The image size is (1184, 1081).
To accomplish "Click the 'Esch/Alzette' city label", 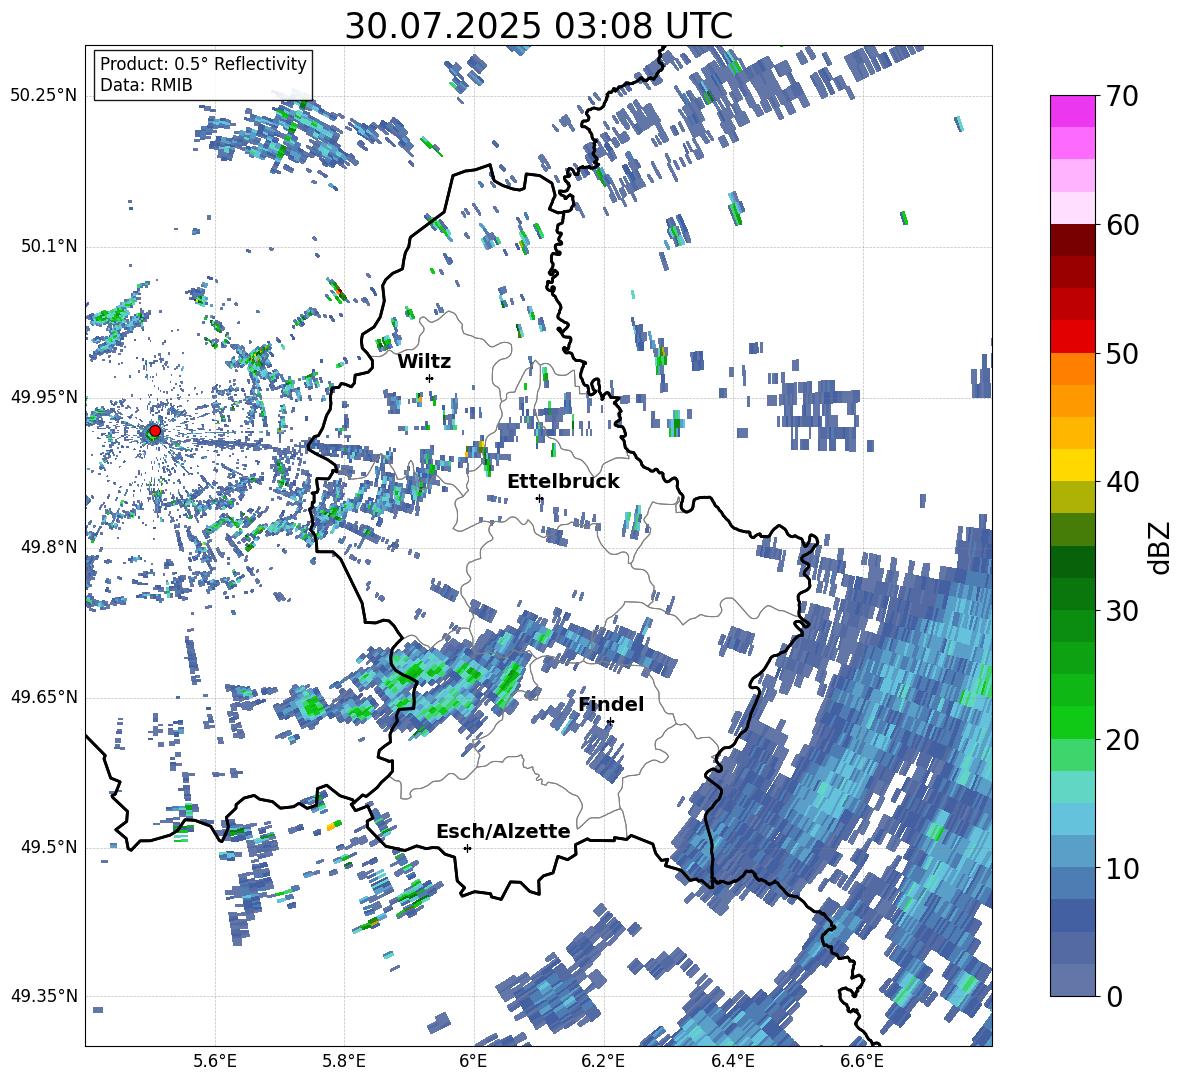I will [x=503, y=831].
